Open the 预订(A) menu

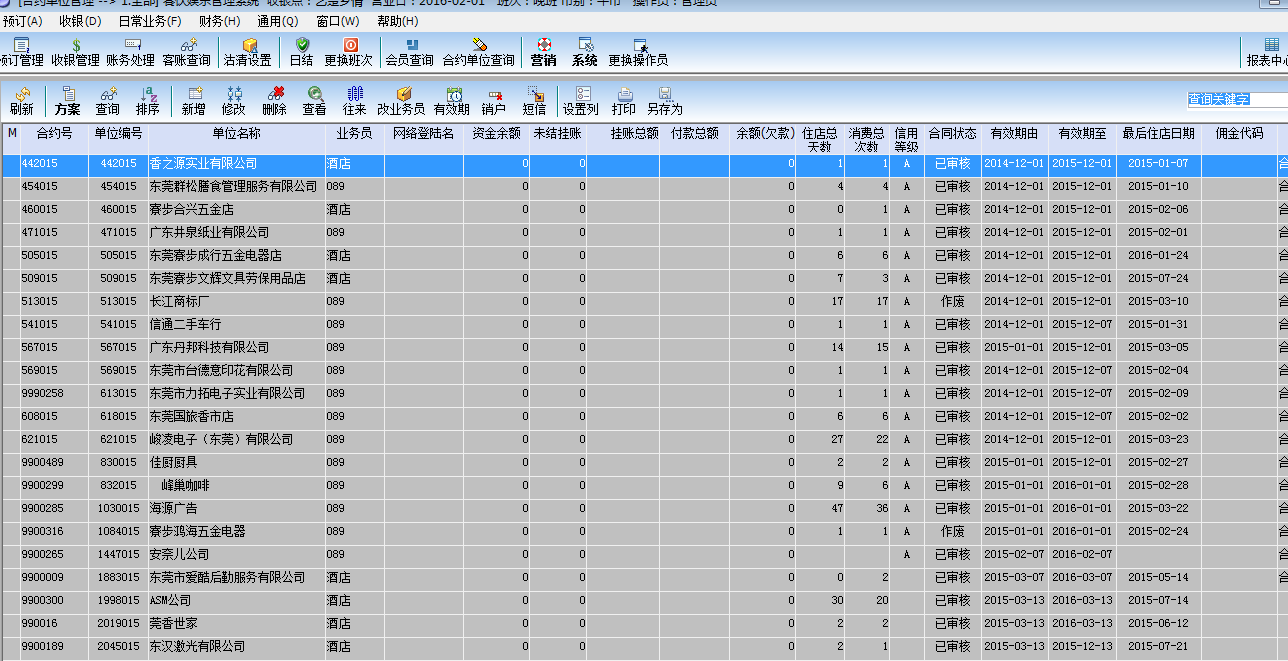(x=23, y=21)
